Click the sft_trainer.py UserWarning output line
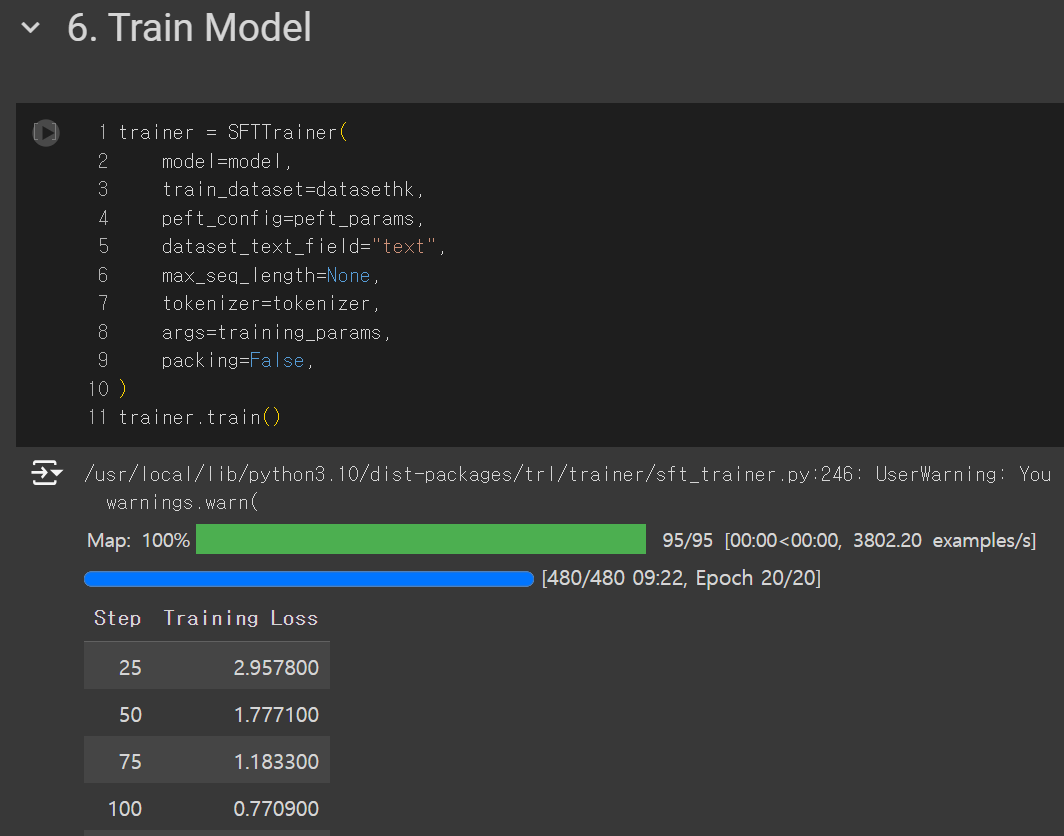Image resolution: width=1064 pixels, height=836 pixels. tap(567, 474)
